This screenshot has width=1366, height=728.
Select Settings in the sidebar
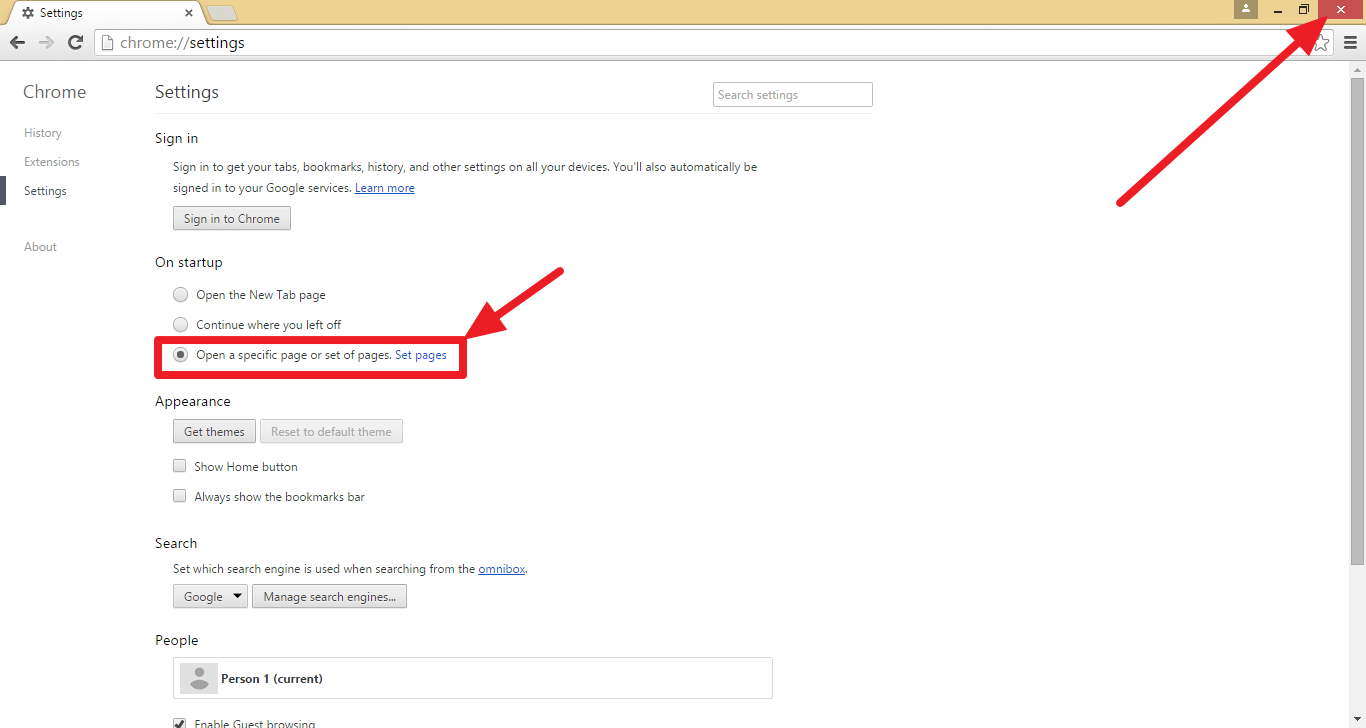45,191
